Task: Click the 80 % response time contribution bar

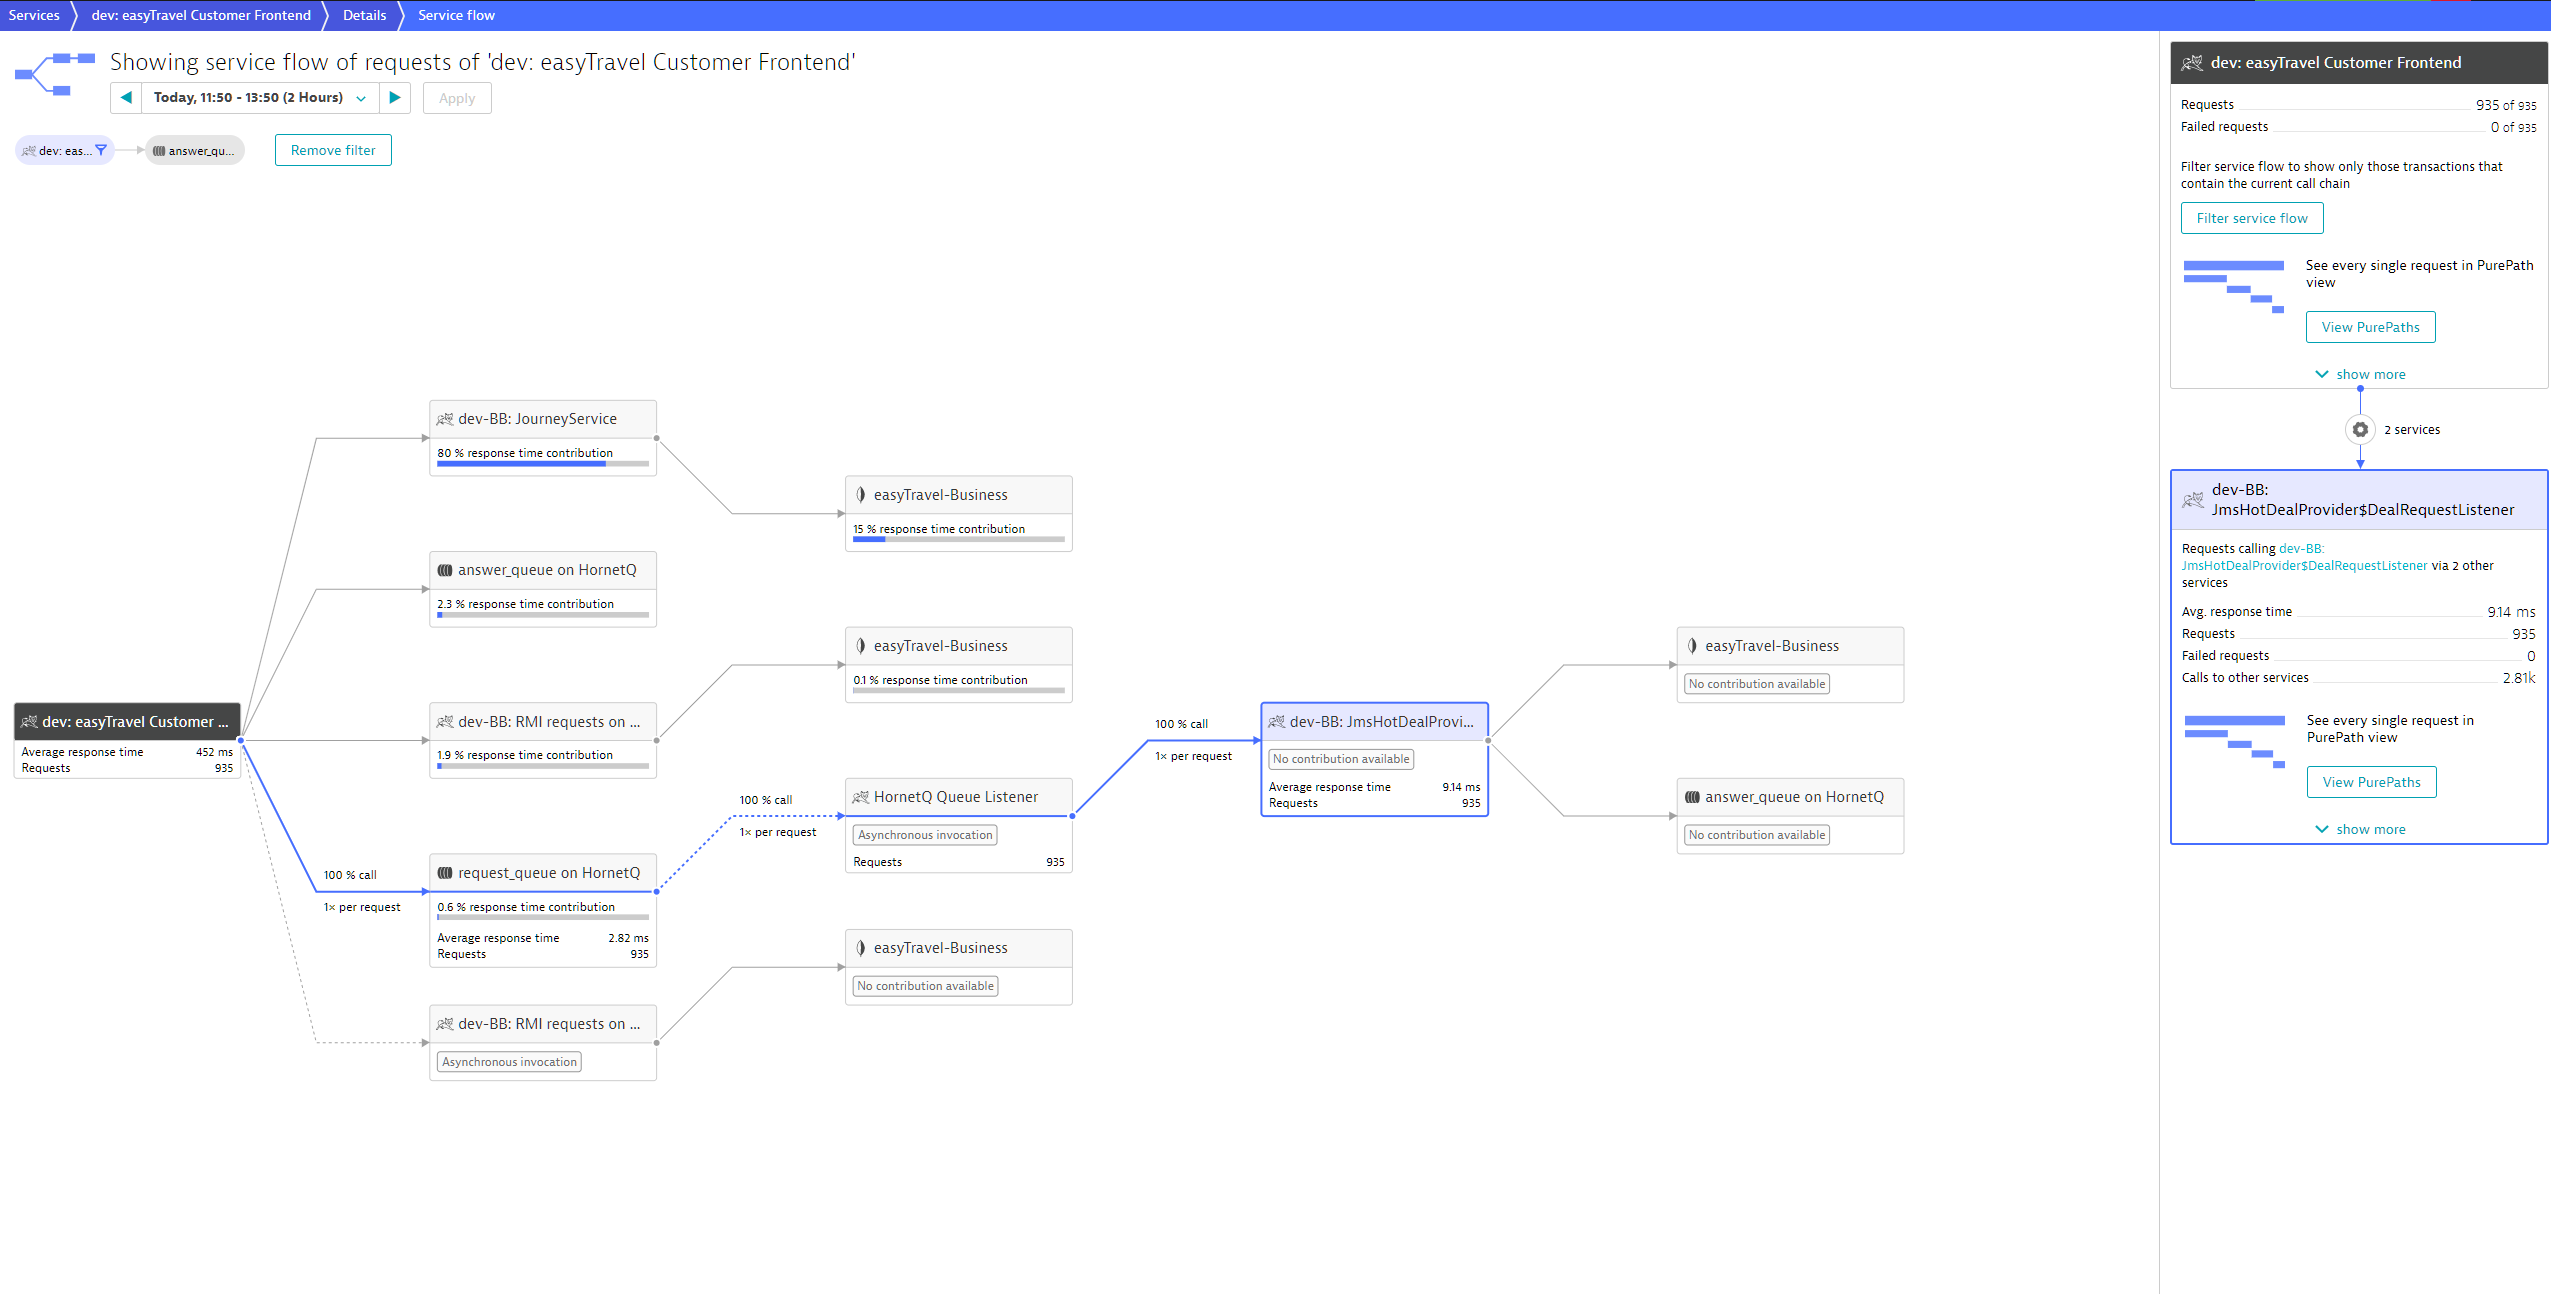Action: point(543,463)
